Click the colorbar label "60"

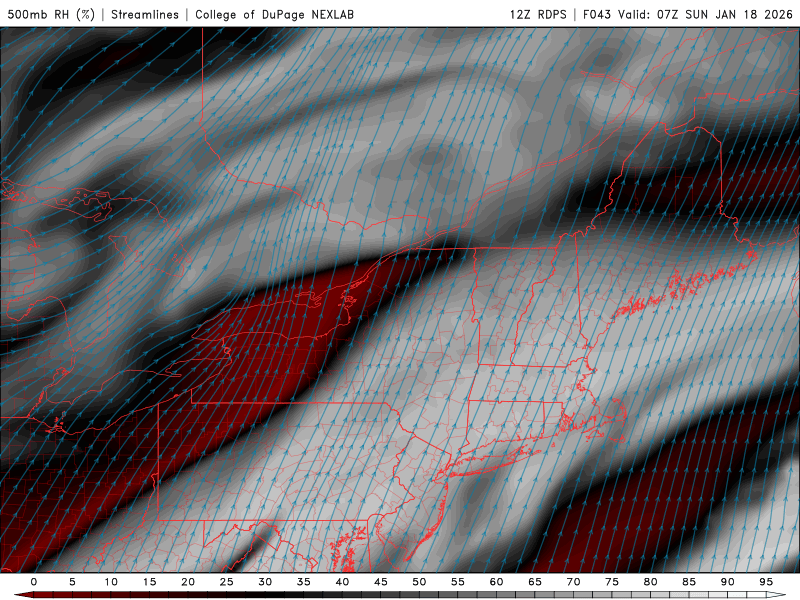(496, 582)
